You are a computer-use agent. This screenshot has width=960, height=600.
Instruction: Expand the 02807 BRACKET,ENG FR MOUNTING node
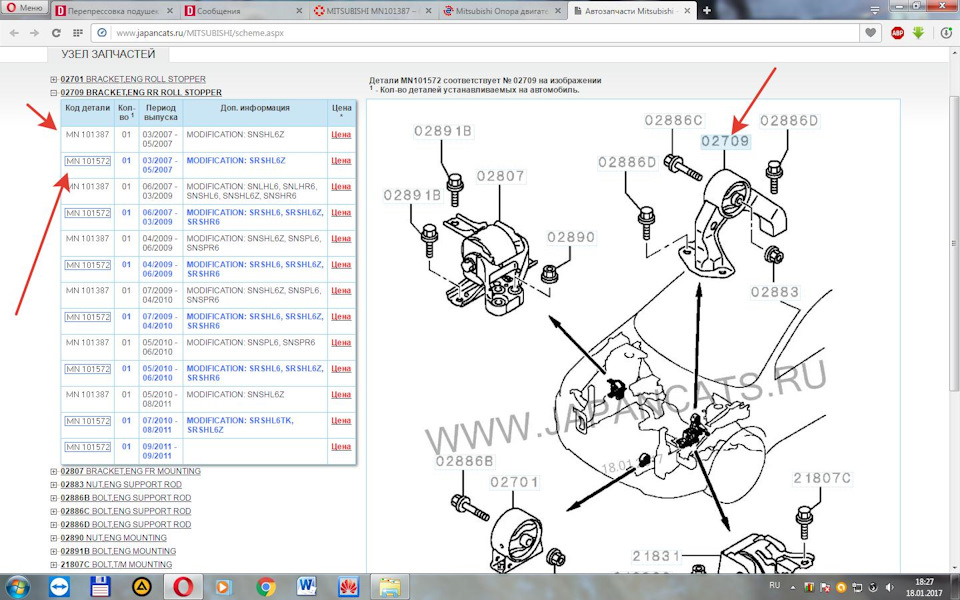point(54,471)
